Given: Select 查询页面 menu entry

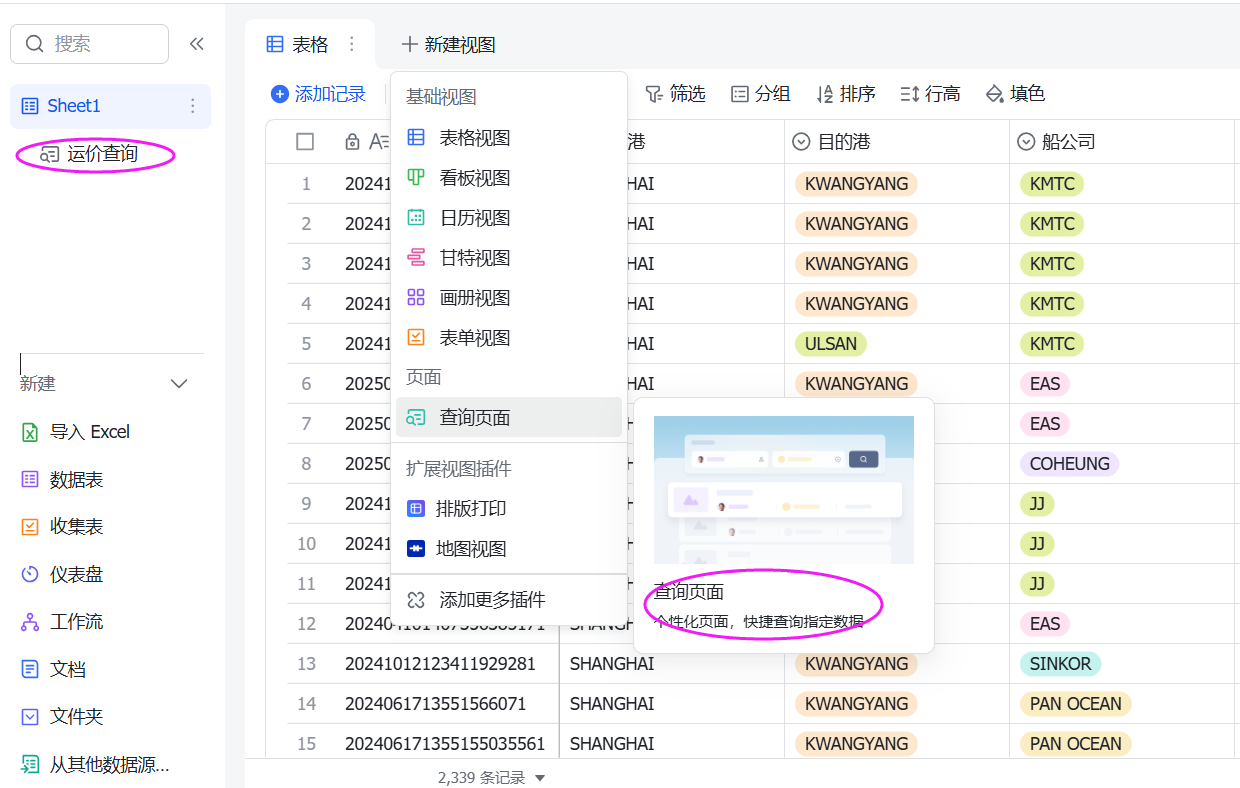Looking at the screenshot, I should coord(475,418).
